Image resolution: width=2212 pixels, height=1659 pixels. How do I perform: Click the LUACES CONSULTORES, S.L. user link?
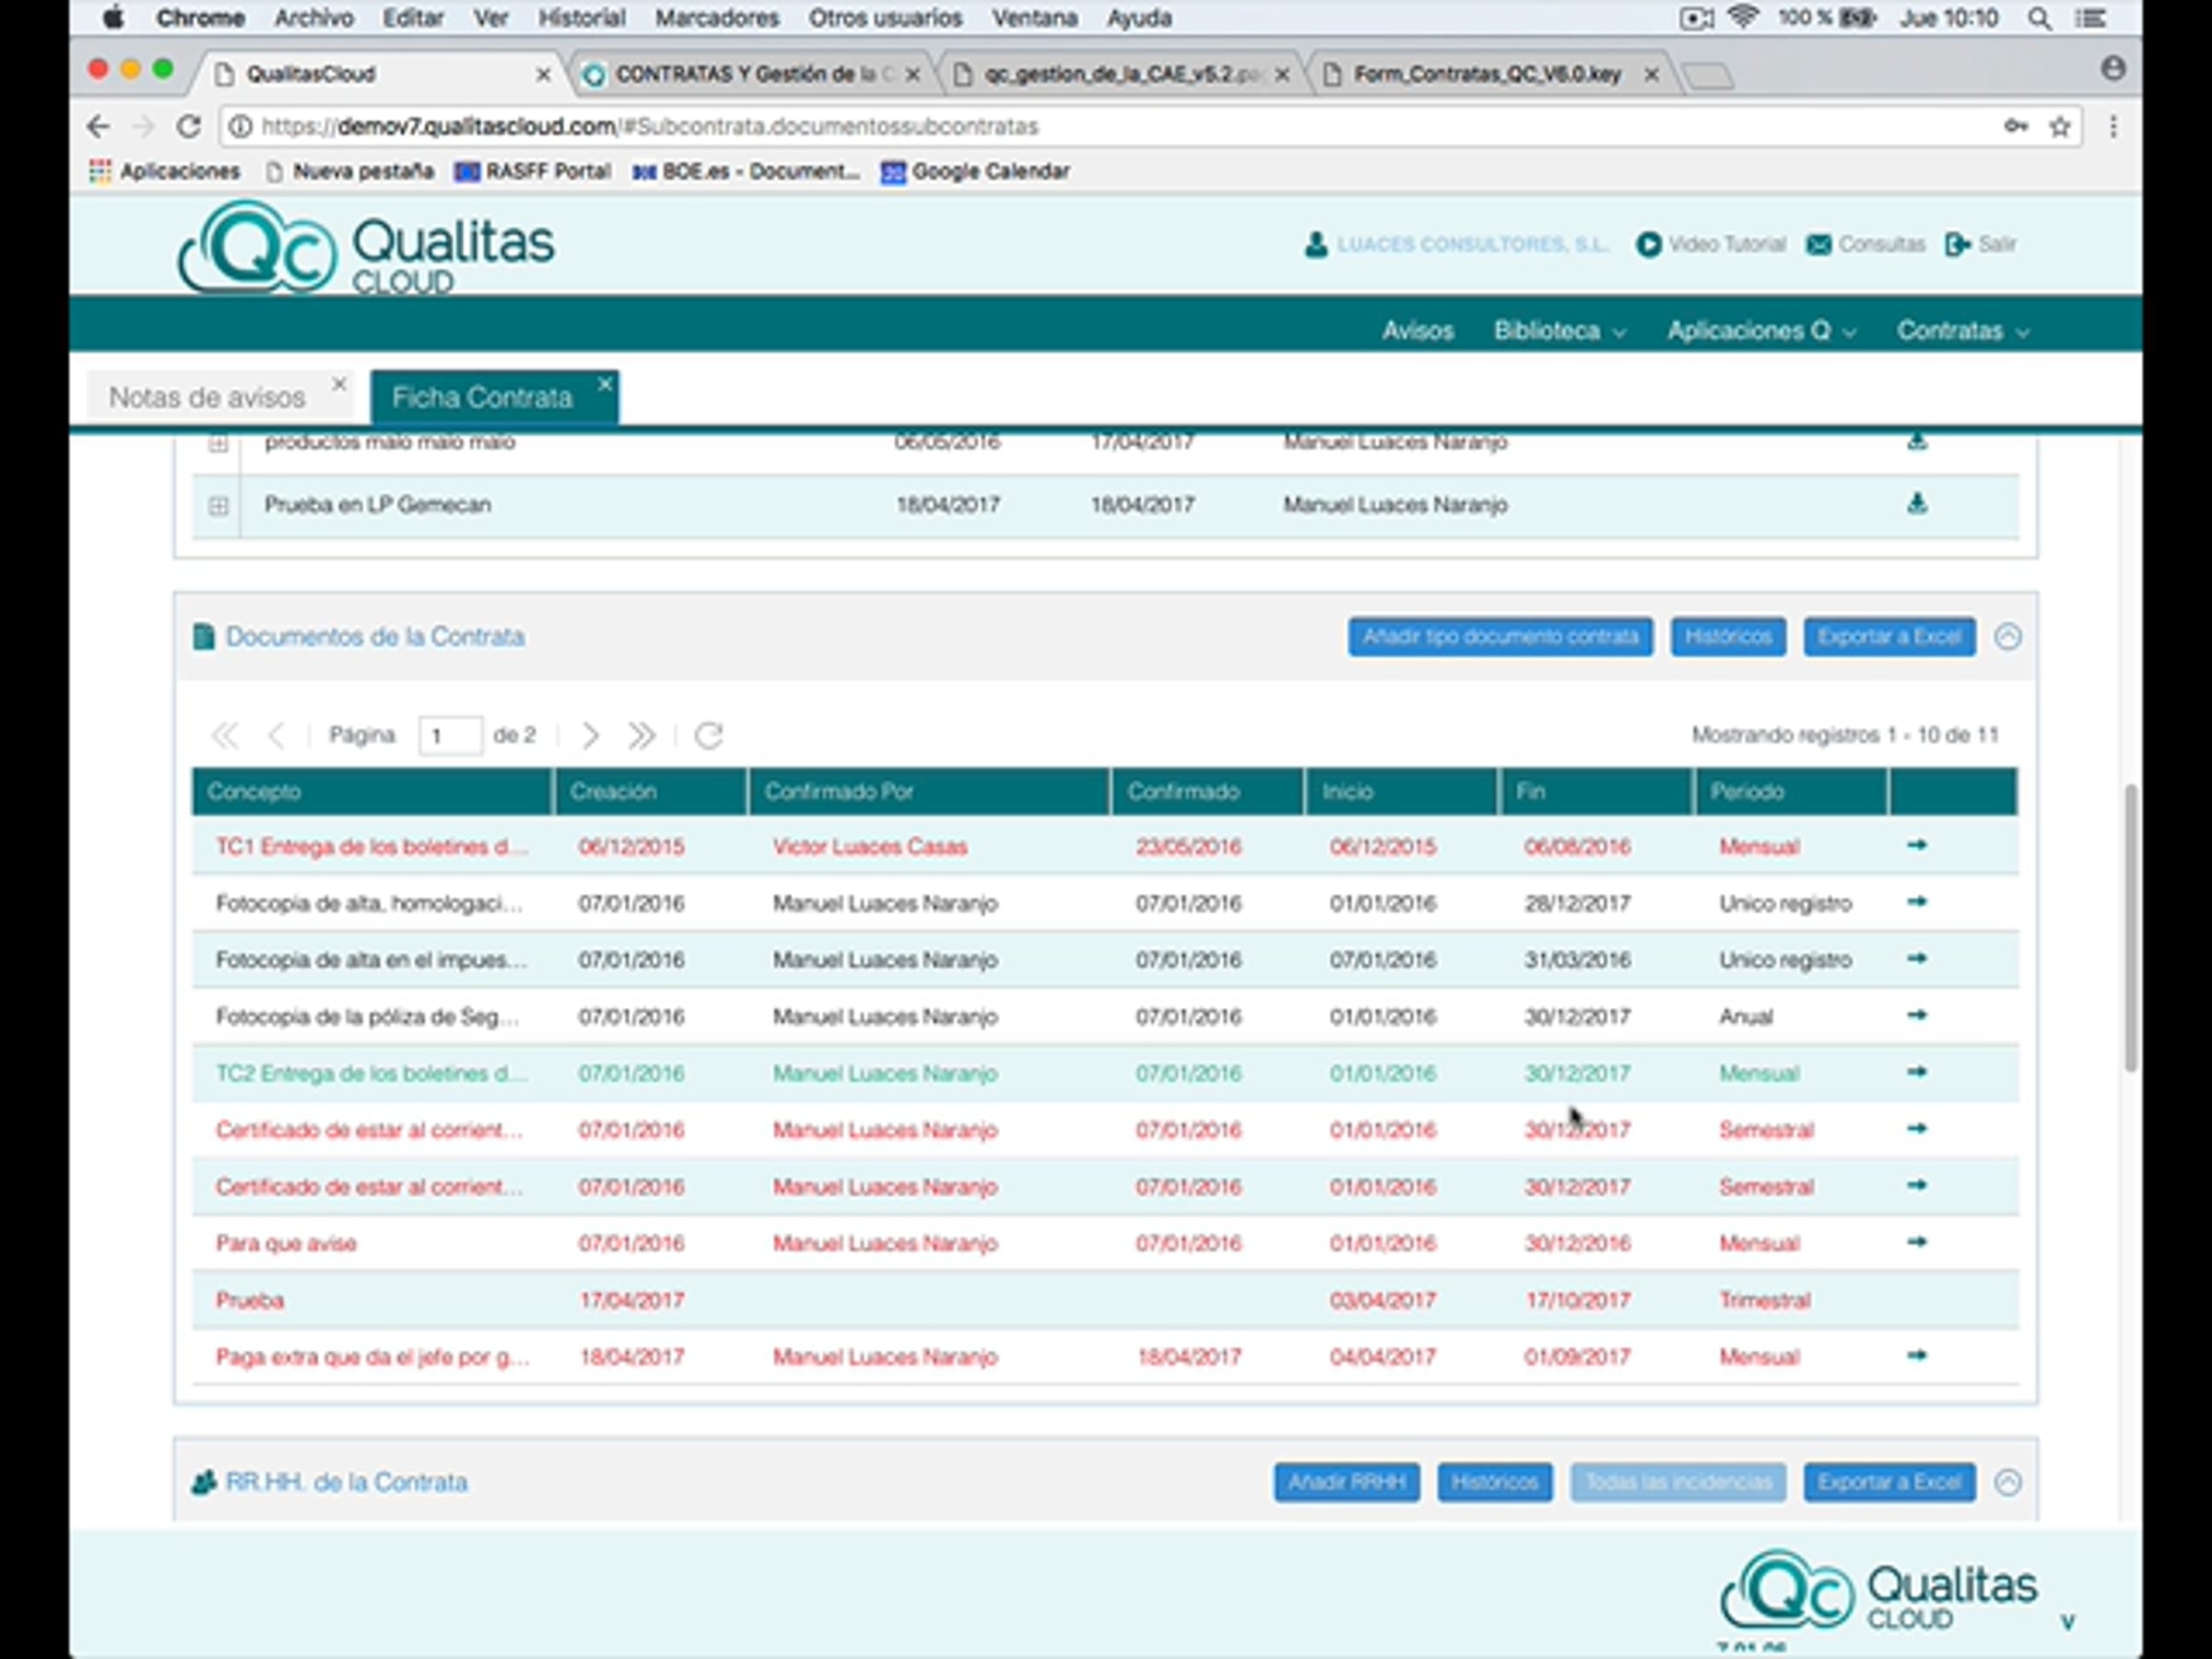pos(1457,245)
